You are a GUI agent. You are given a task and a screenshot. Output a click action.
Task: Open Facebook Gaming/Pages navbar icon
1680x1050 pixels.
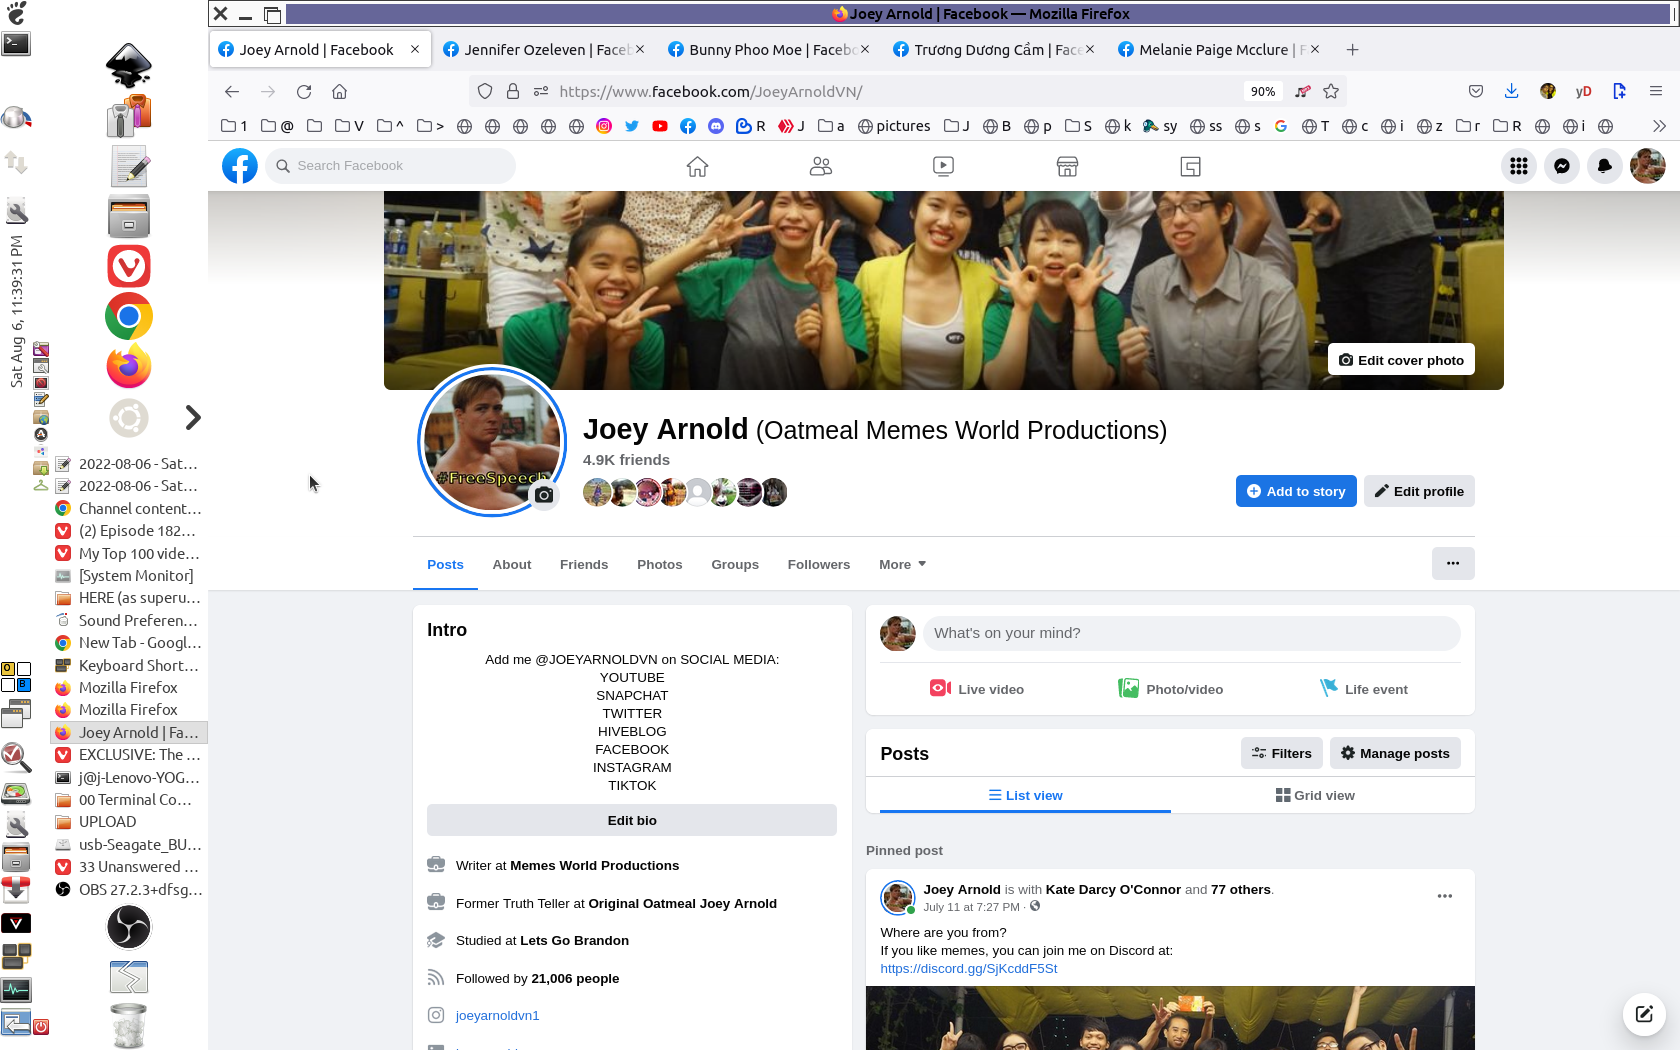coord(1190,166)
